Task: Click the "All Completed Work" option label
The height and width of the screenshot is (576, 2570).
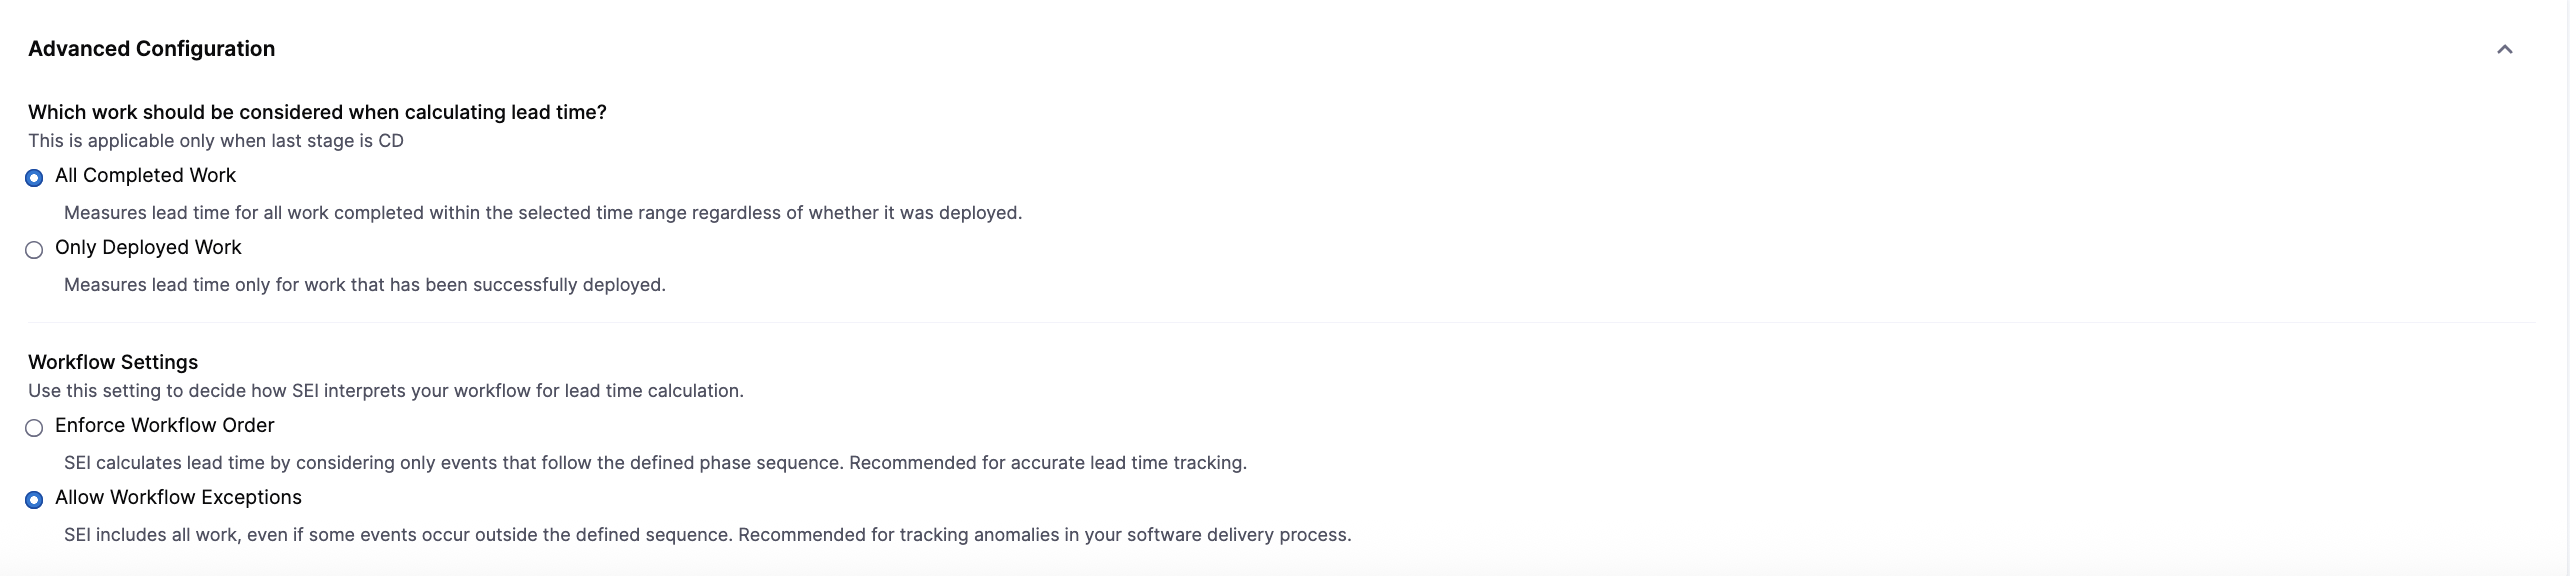Action: pos(145,176)
